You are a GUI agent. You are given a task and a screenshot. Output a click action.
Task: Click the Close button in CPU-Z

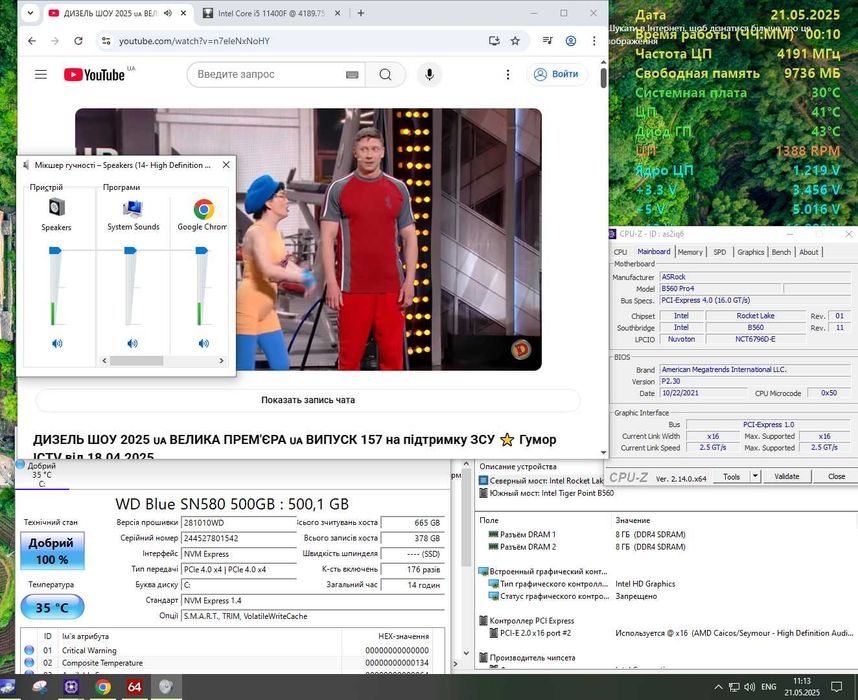pyautogui.click(x=836, y=476)
